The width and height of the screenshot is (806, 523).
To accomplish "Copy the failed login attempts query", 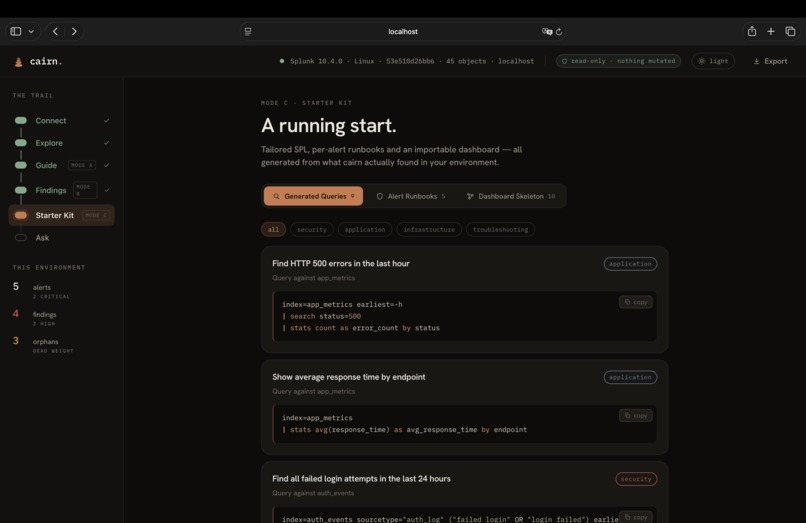I will coord(636,517).
